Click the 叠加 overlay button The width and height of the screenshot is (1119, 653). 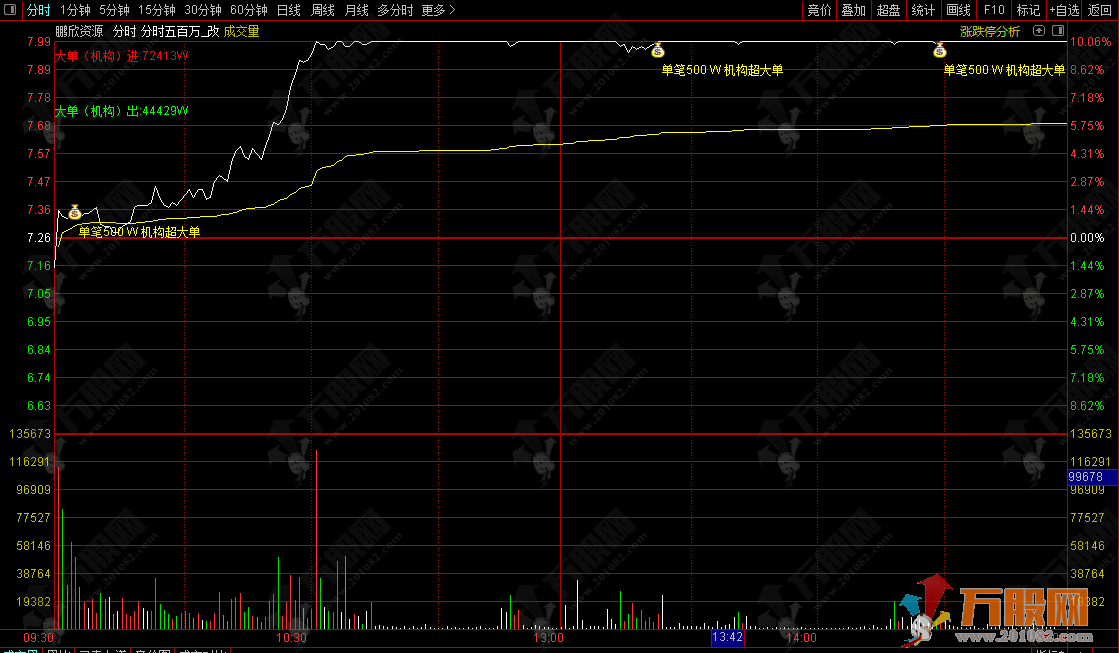[853, 10]
